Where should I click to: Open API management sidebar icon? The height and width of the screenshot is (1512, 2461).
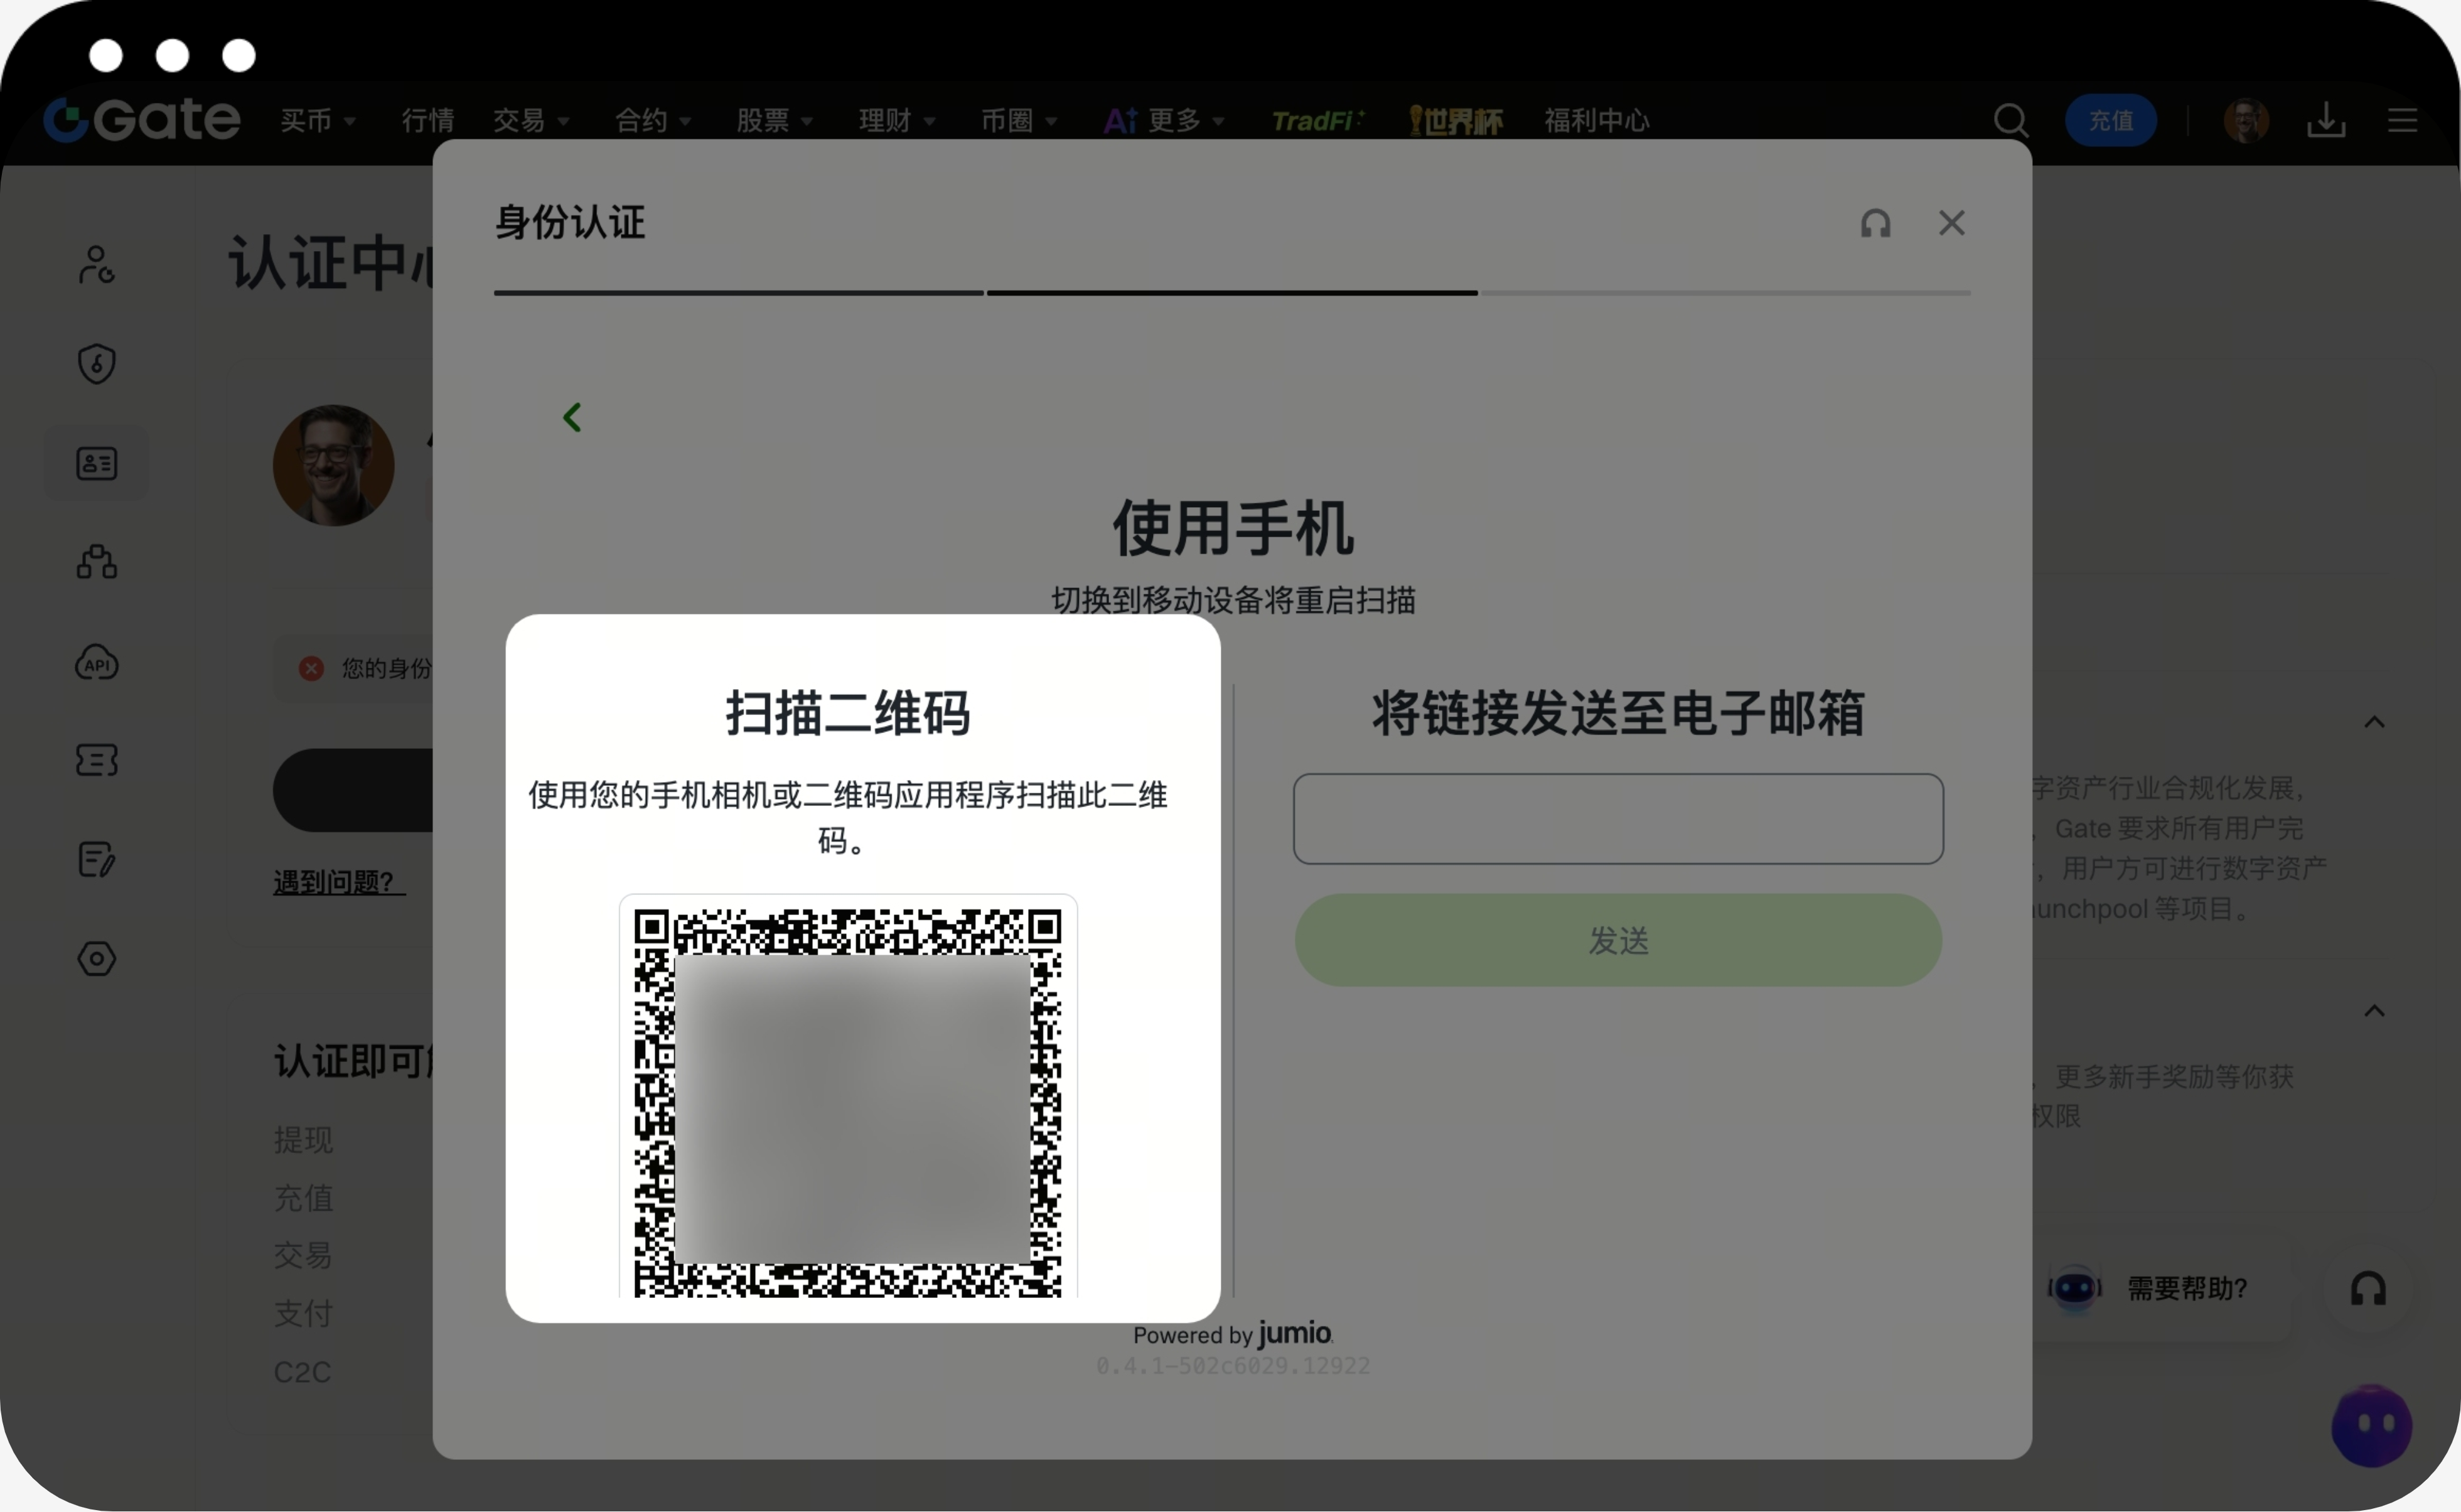tap(96, 663)
